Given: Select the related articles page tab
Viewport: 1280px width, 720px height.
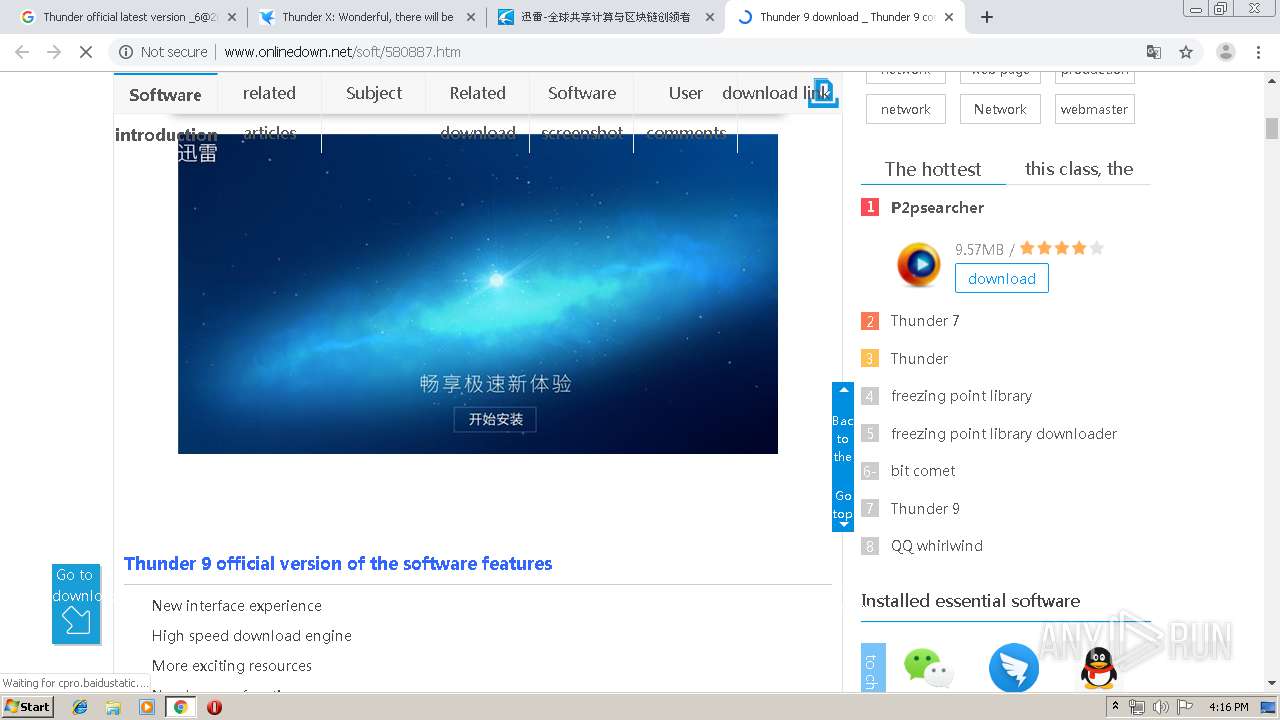Looking at the screenshot, I should click(270, 113).
